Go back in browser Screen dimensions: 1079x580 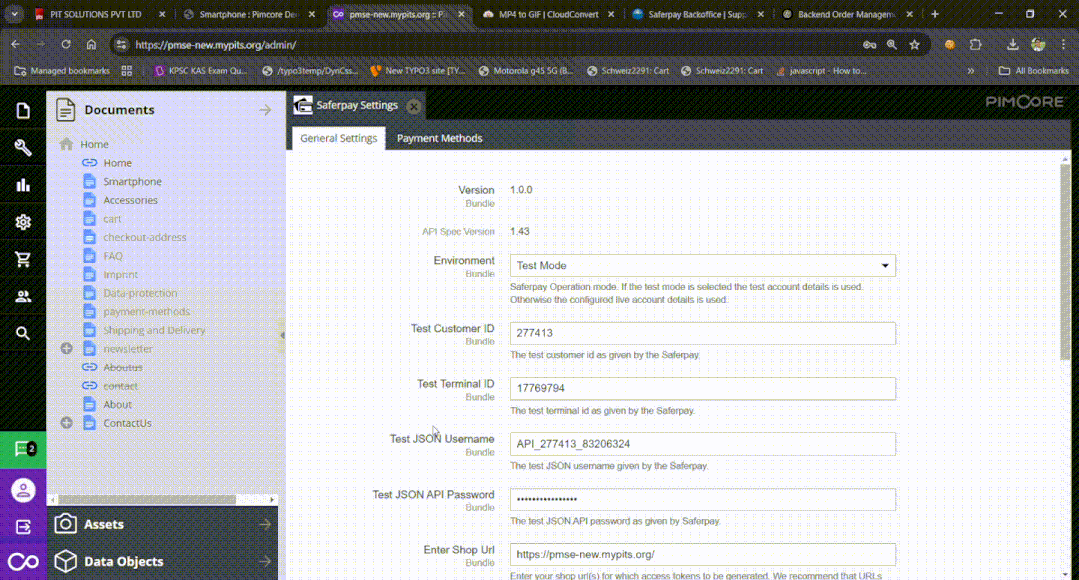(x=15, y=45)
